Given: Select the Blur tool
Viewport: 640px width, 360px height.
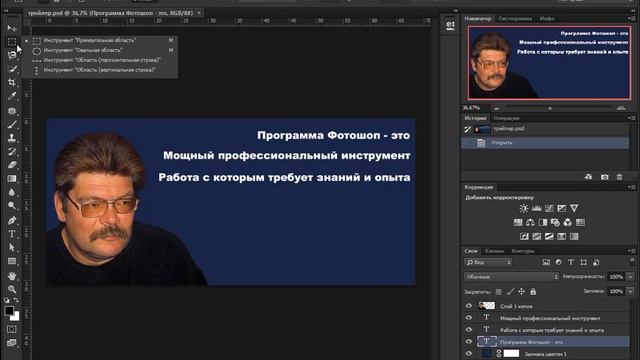Looking at the screenshot, I should click(x=12, y=192).
